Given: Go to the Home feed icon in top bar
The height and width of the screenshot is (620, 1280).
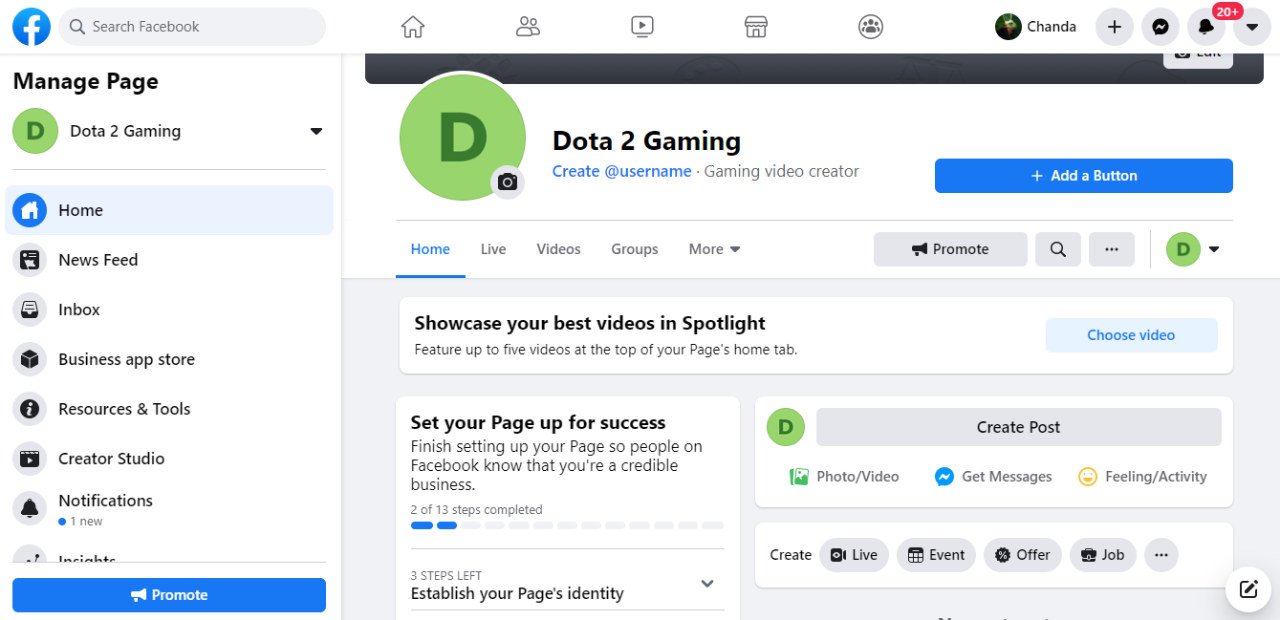Looking at the screenshot, I should pyautogui.click(x=413, y=27).
